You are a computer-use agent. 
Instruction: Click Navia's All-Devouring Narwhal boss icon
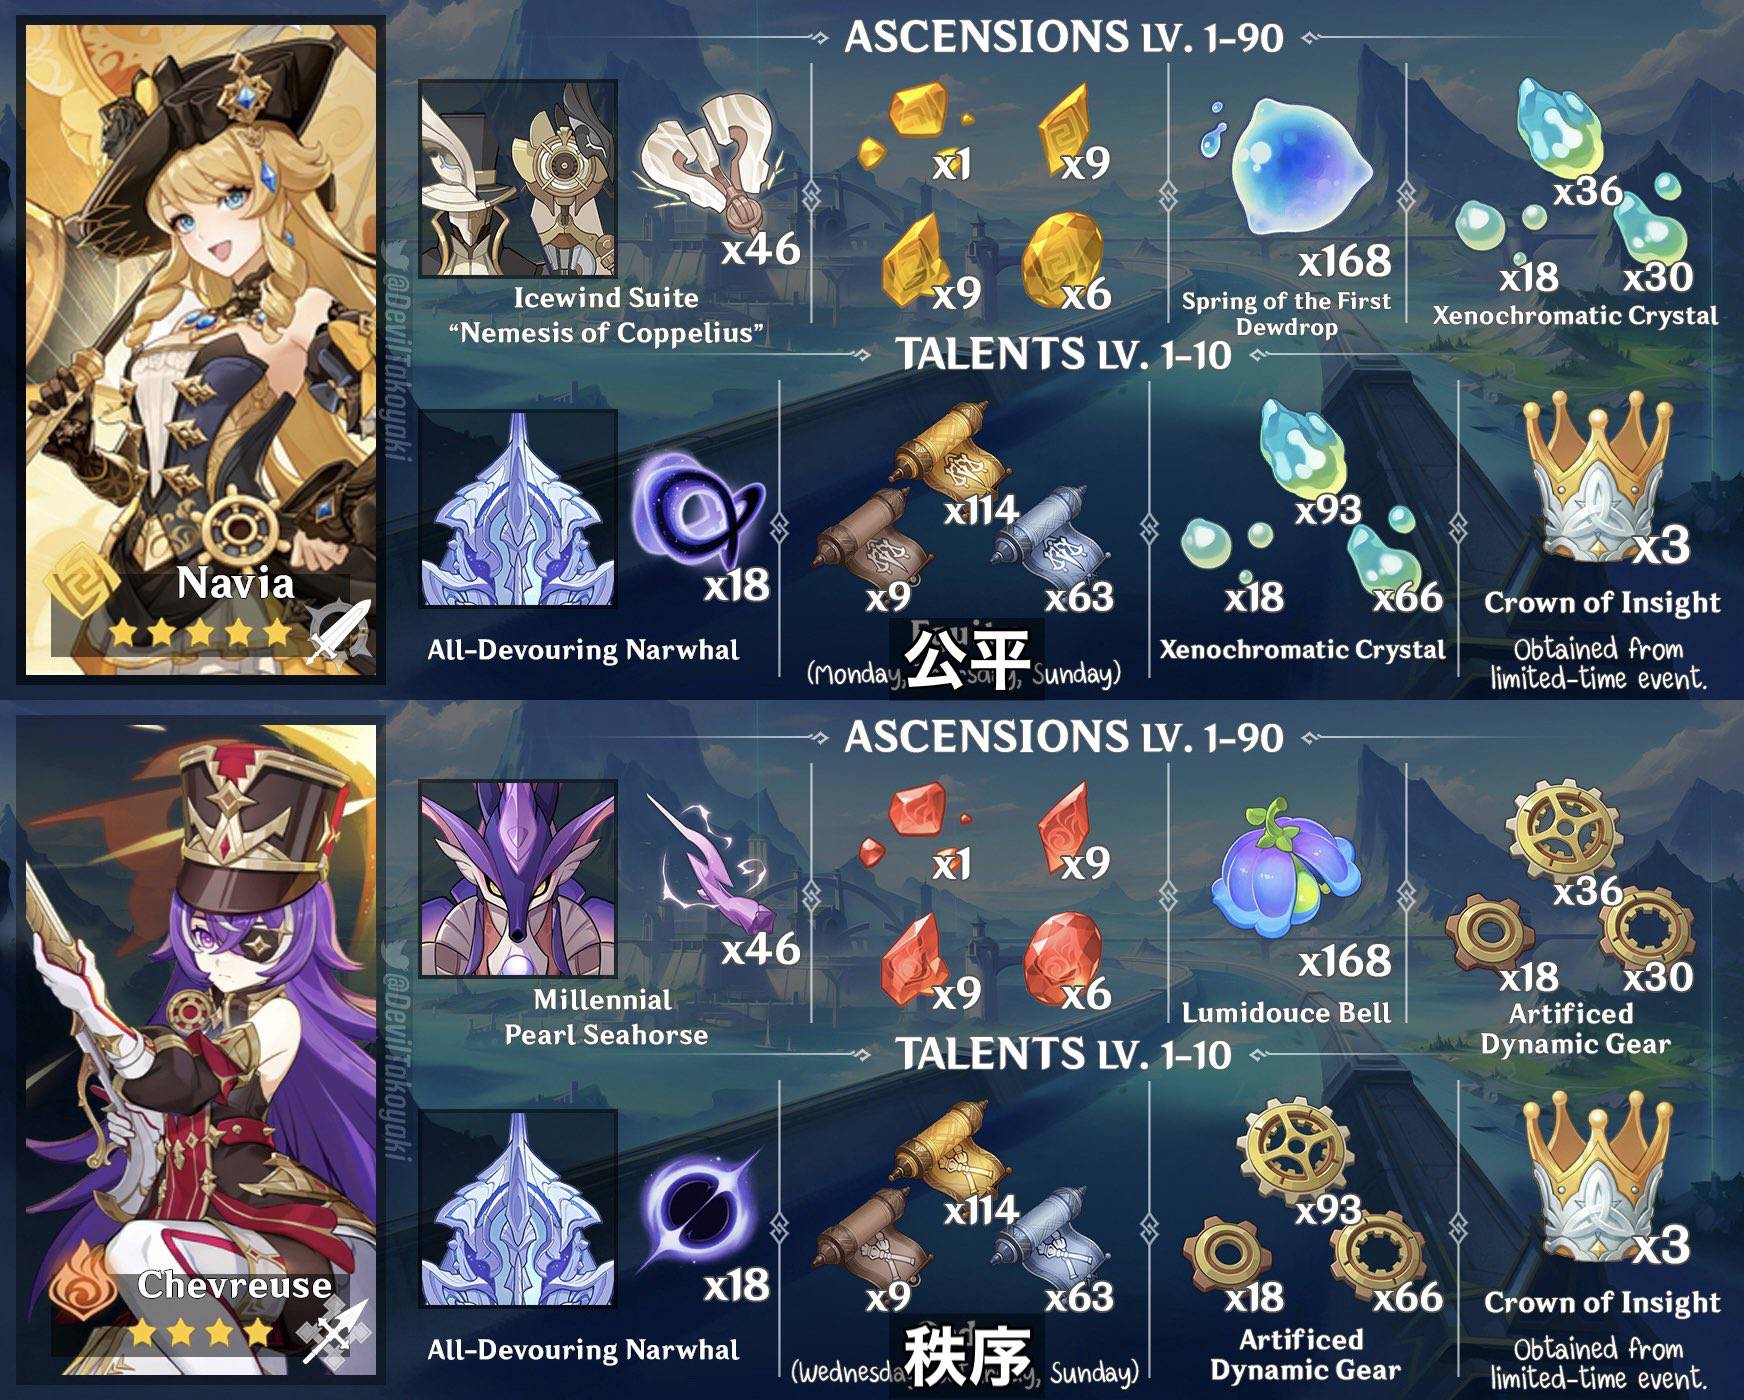[518, 509]
